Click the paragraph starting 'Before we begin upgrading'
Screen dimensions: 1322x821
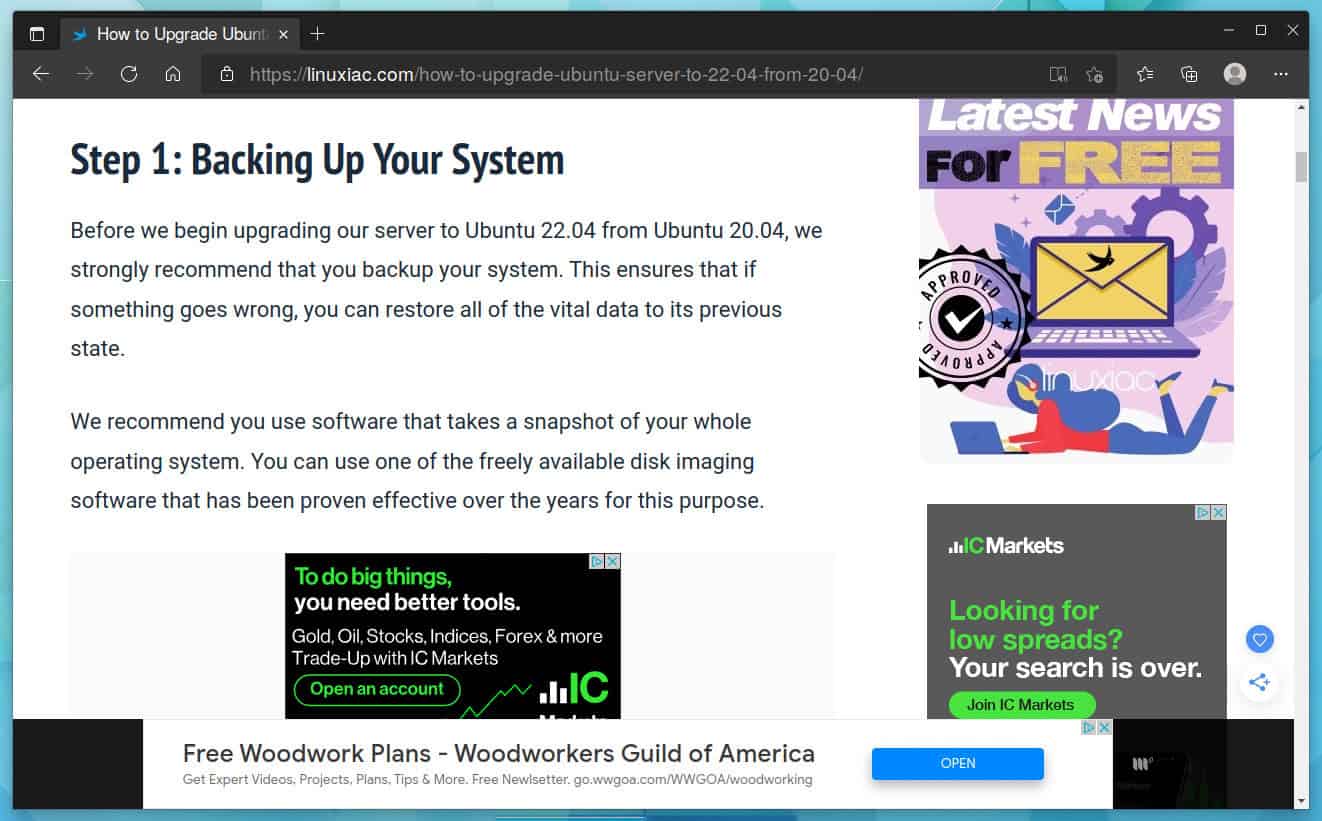point(446,290)
